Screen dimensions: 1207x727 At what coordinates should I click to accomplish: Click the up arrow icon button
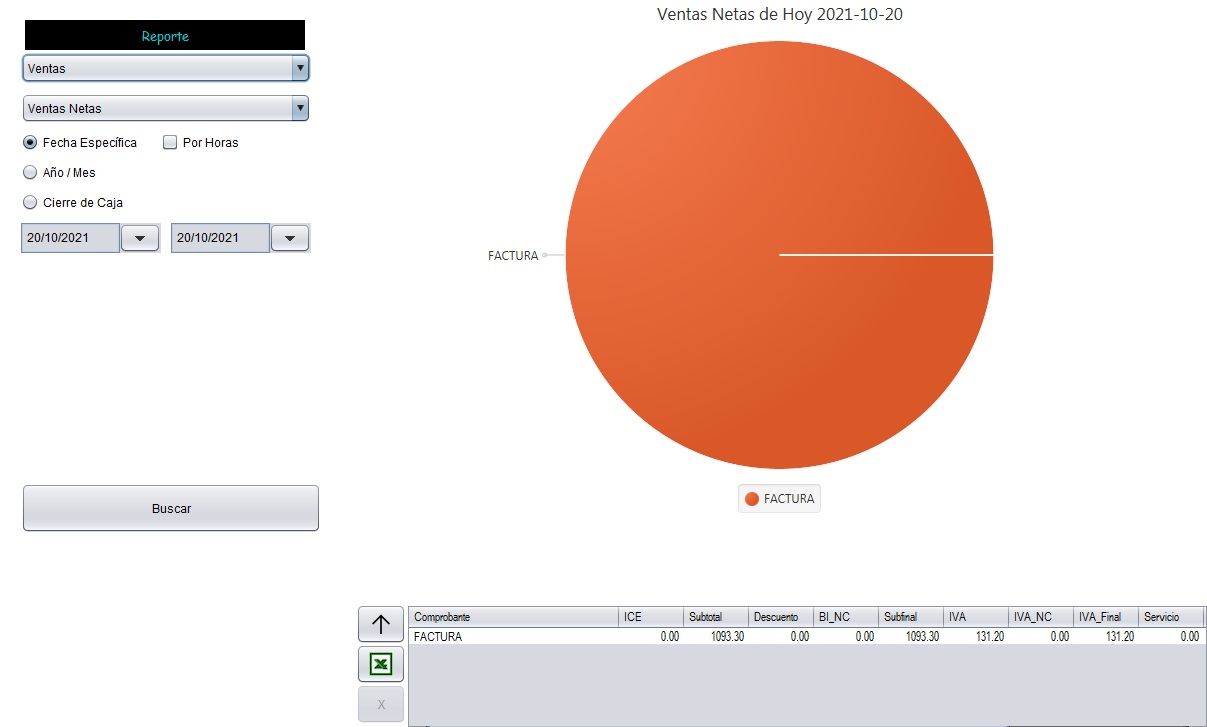coord(380,625)
